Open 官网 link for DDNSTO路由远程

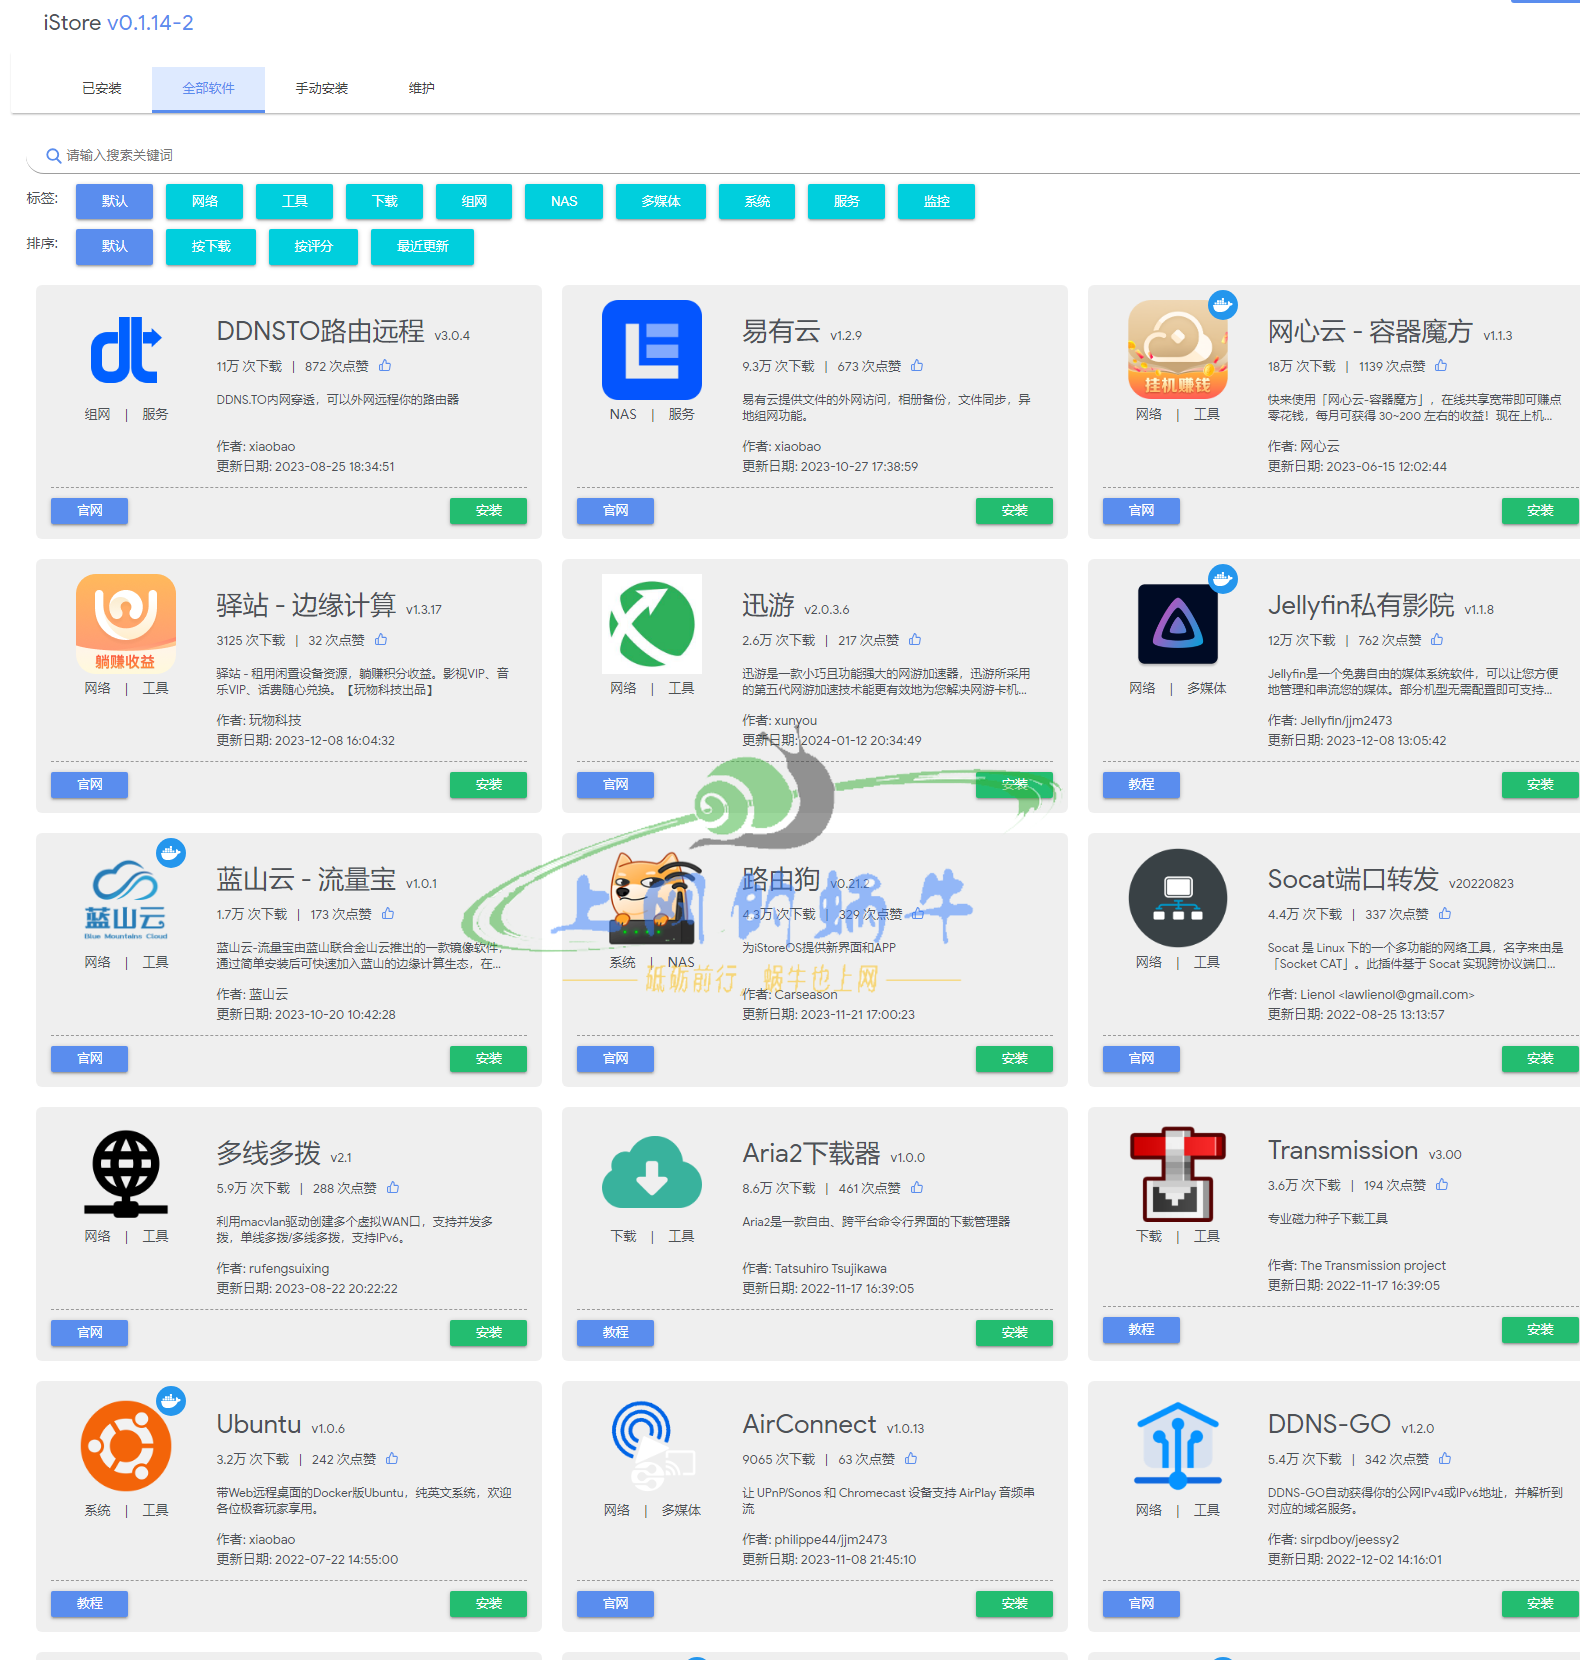(x=90, y=510)
